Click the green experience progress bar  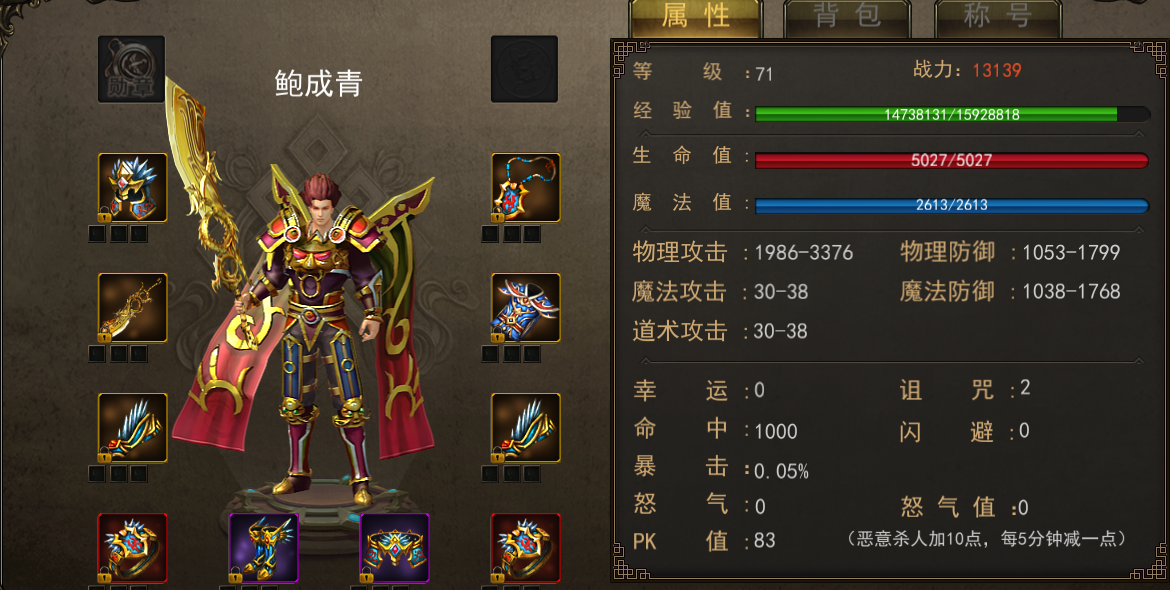click(952, 114)
